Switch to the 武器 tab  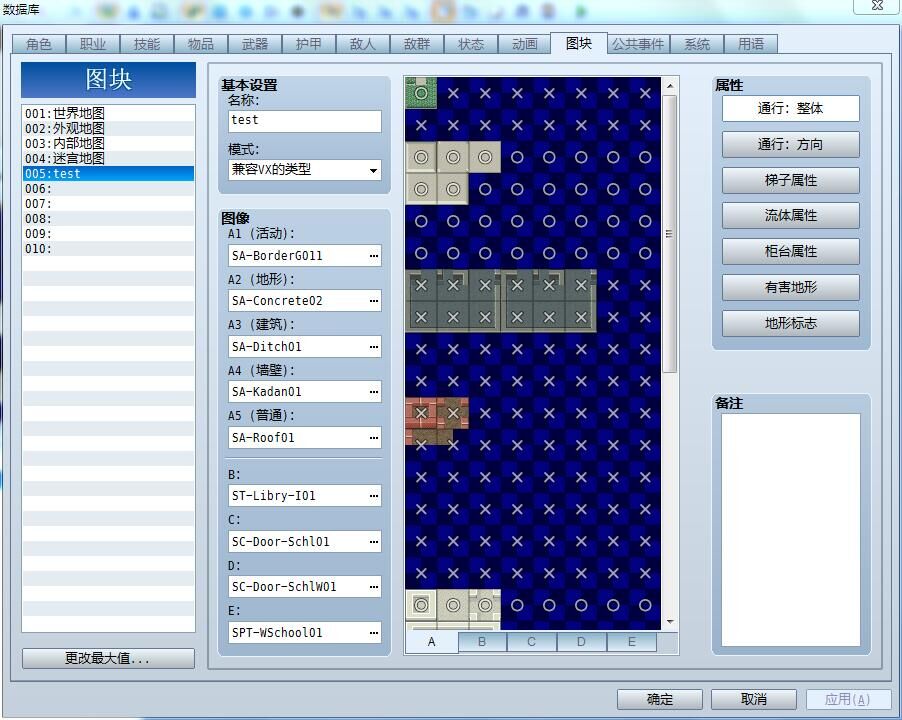coord(255,44)
